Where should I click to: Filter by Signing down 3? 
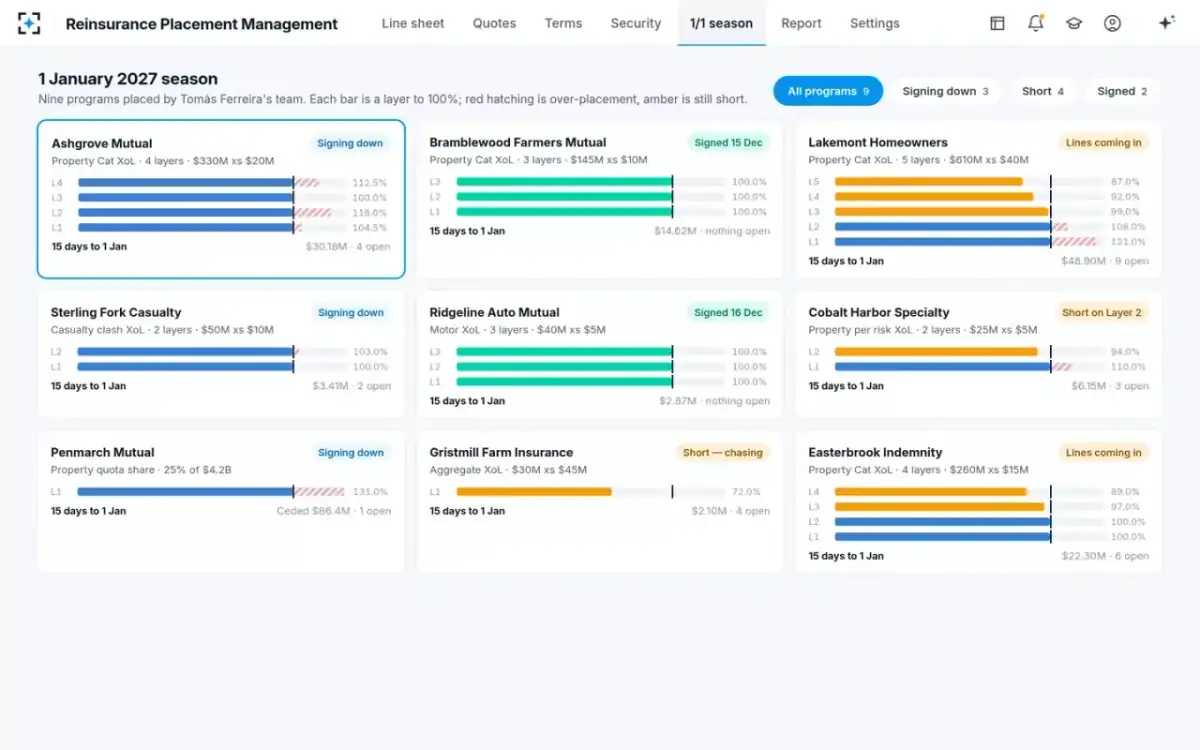945,91
